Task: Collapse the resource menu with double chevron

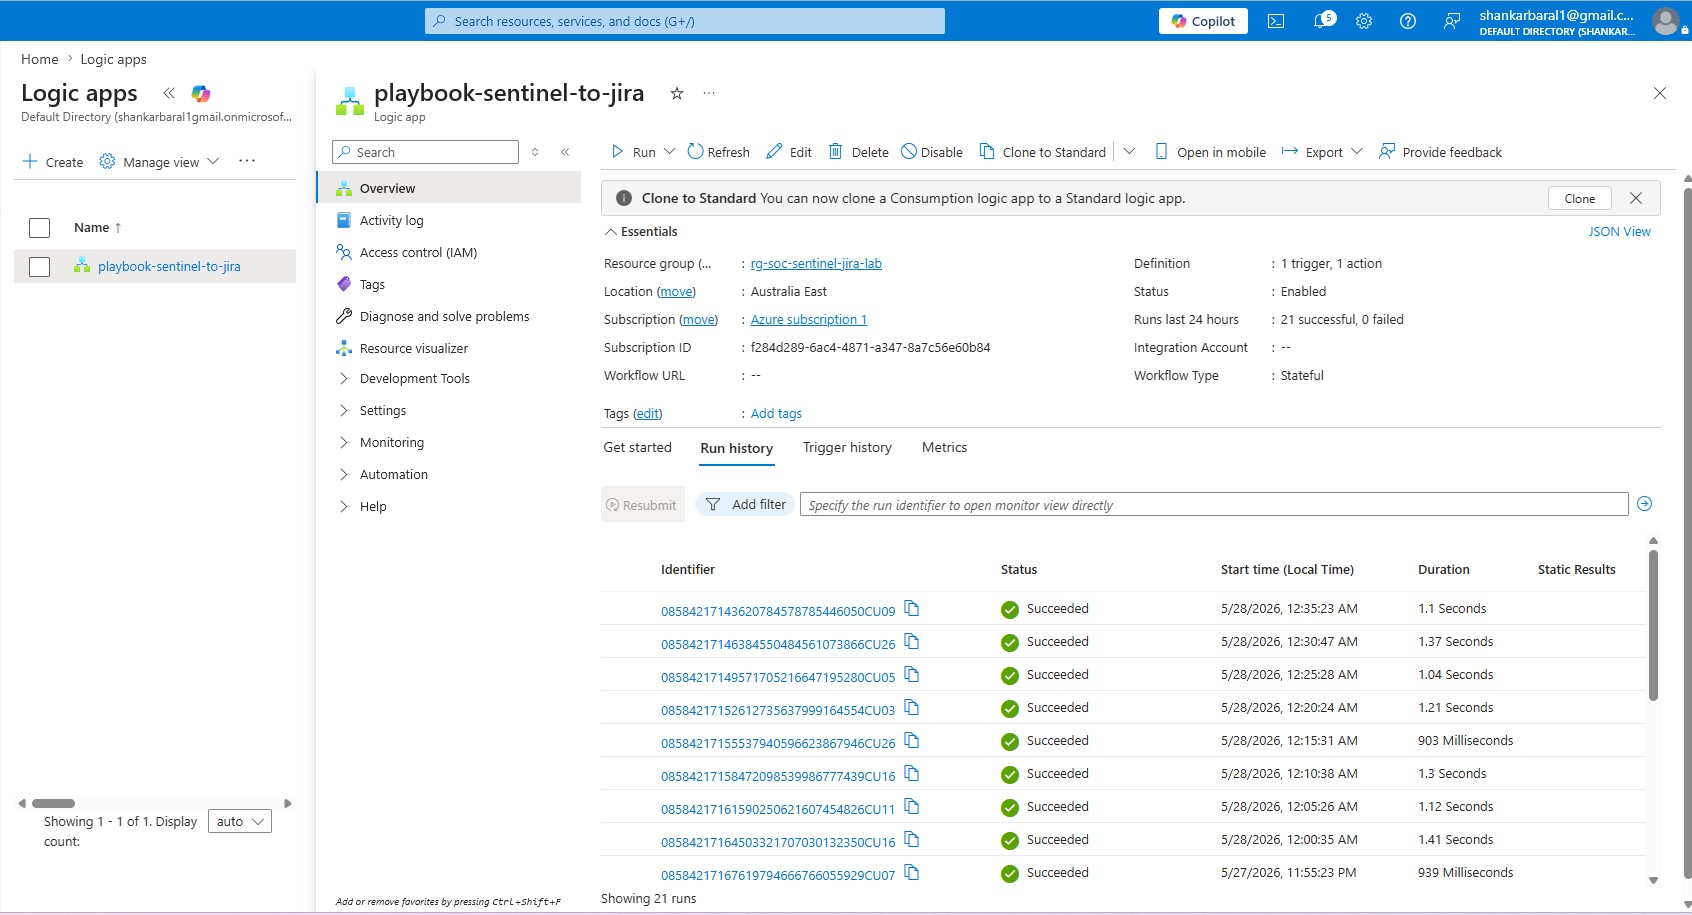Action: pyautogui.click(x=565, y=152)
